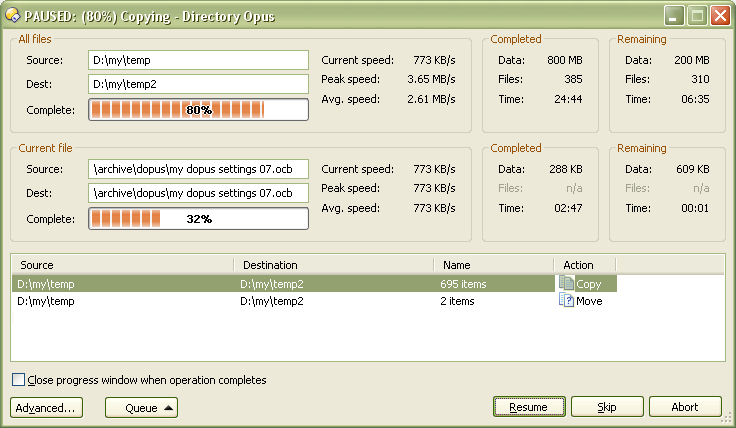Click the Name column header
Image resolution: width=736 pixels, height=428 pixels.
493,265
